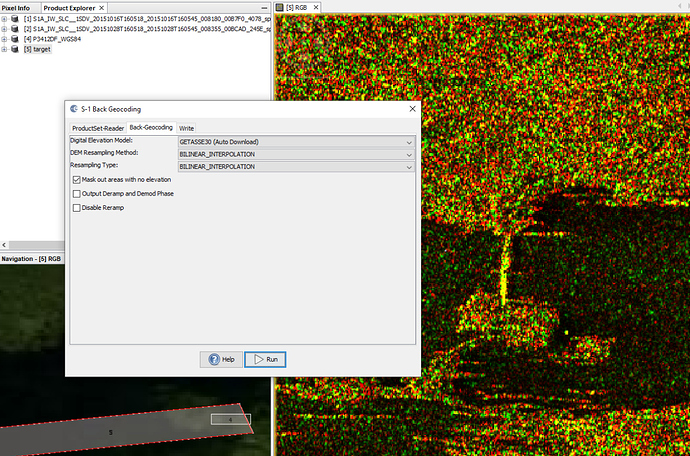Click product icon of target entry
Image resolution: width=690 pixels, height=456 pixels.
(15, 49)
